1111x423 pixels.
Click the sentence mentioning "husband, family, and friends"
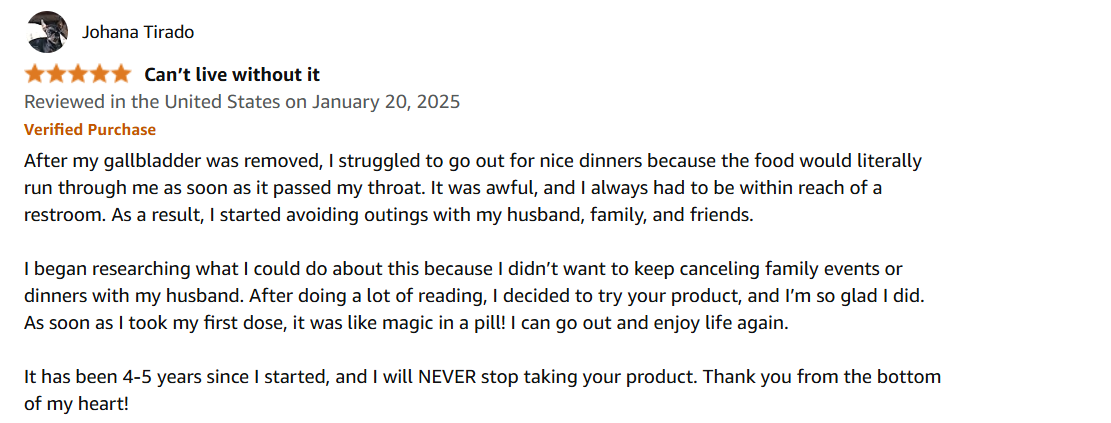click(x=388, y=215)
